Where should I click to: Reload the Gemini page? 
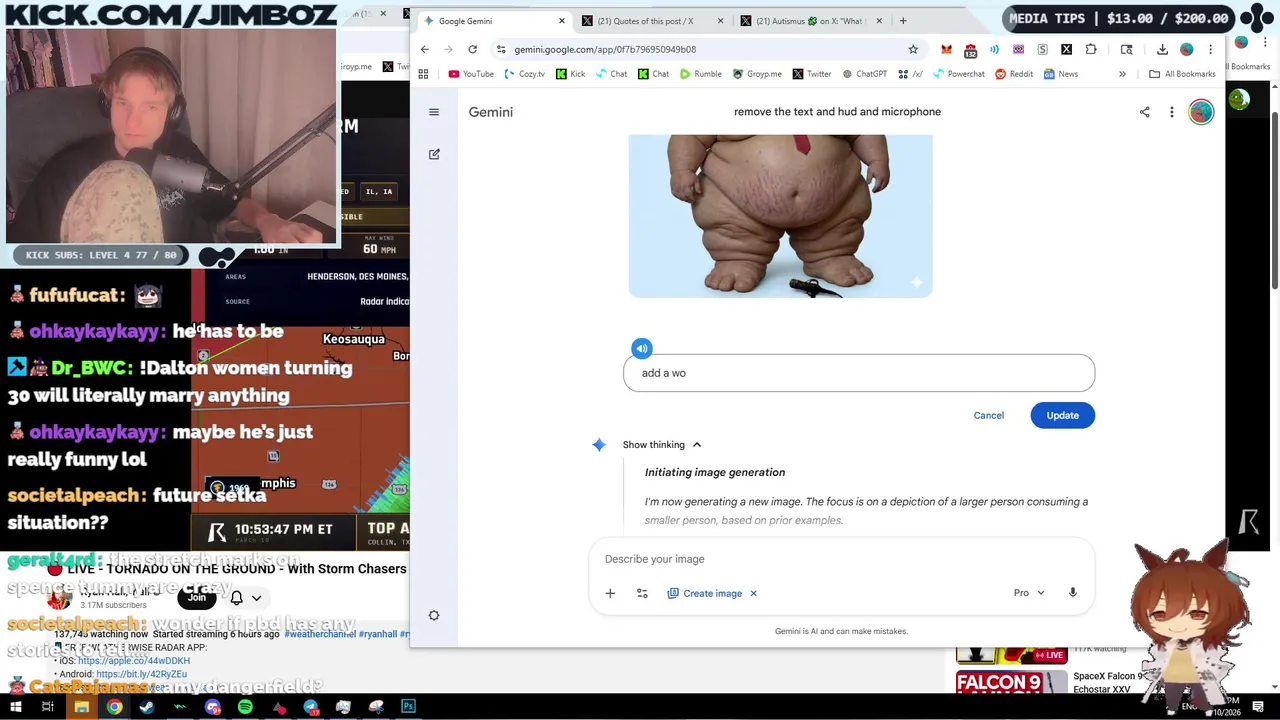tap(473, 49)
